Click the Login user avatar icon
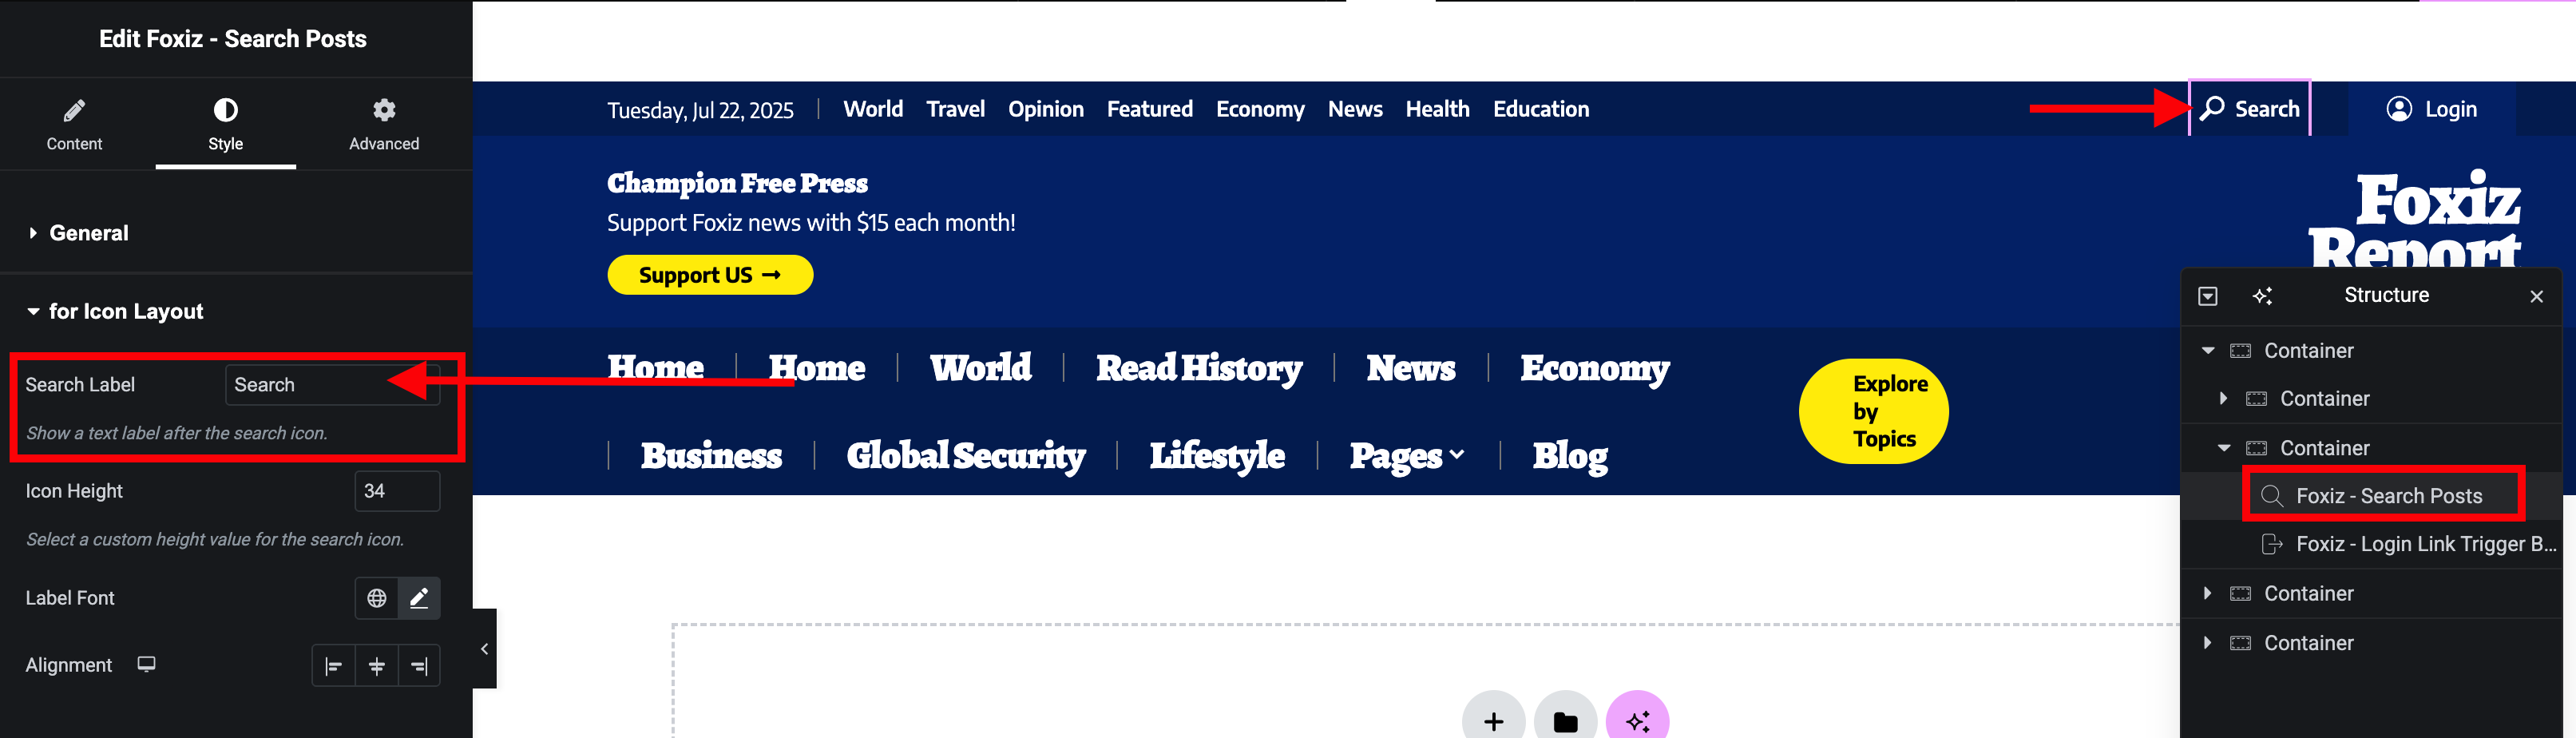 pos(2399,108)
